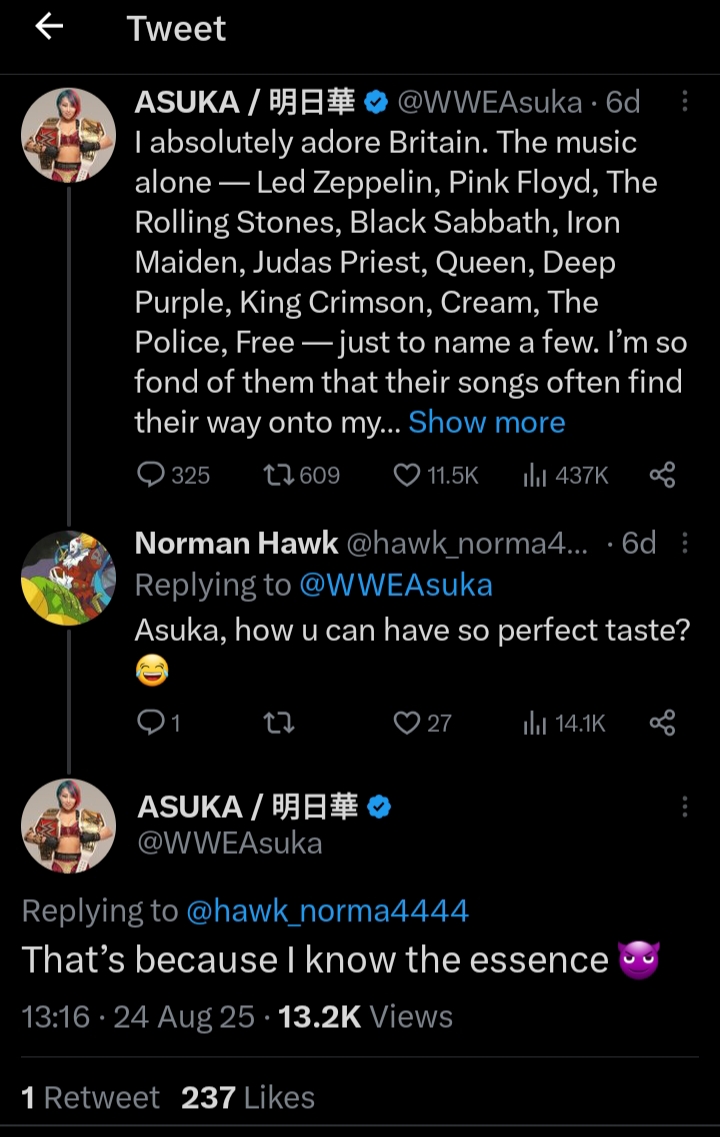Reply to Norman Hawk's comment
Screen dimensions: 720x1137
click(x=151, y=722)
